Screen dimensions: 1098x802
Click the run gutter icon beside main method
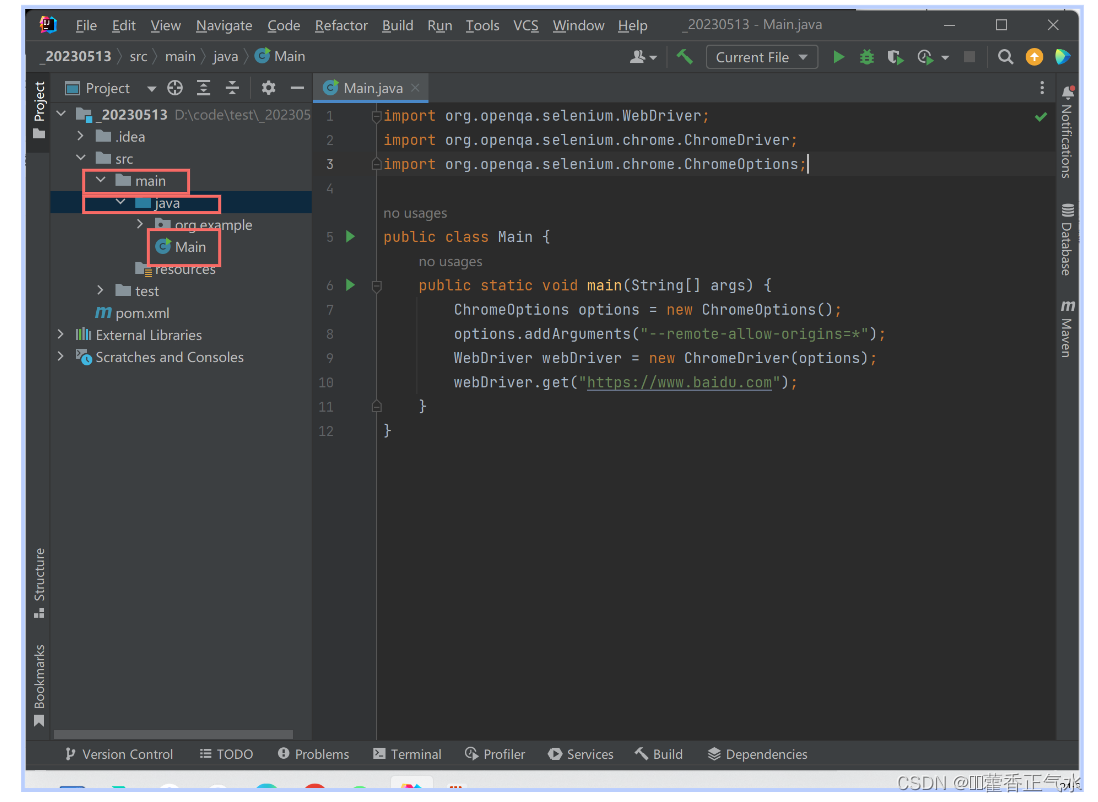pyautogui.click(x=348, y=285)
